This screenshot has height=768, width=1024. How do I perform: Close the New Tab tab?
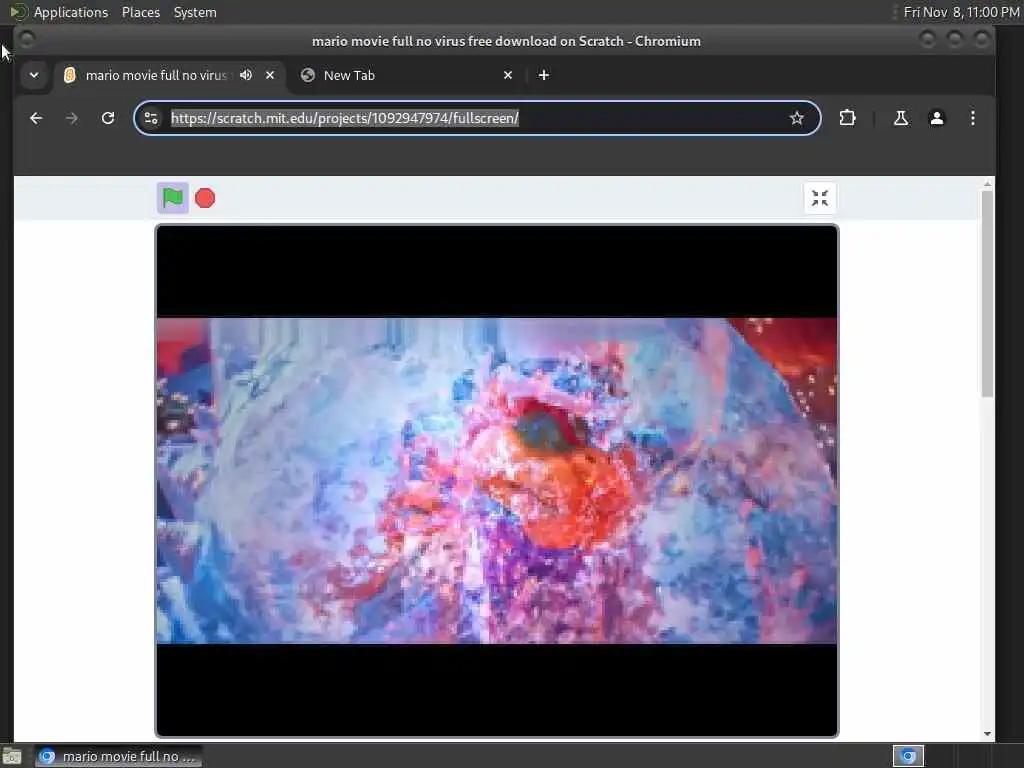coord(508,75)
